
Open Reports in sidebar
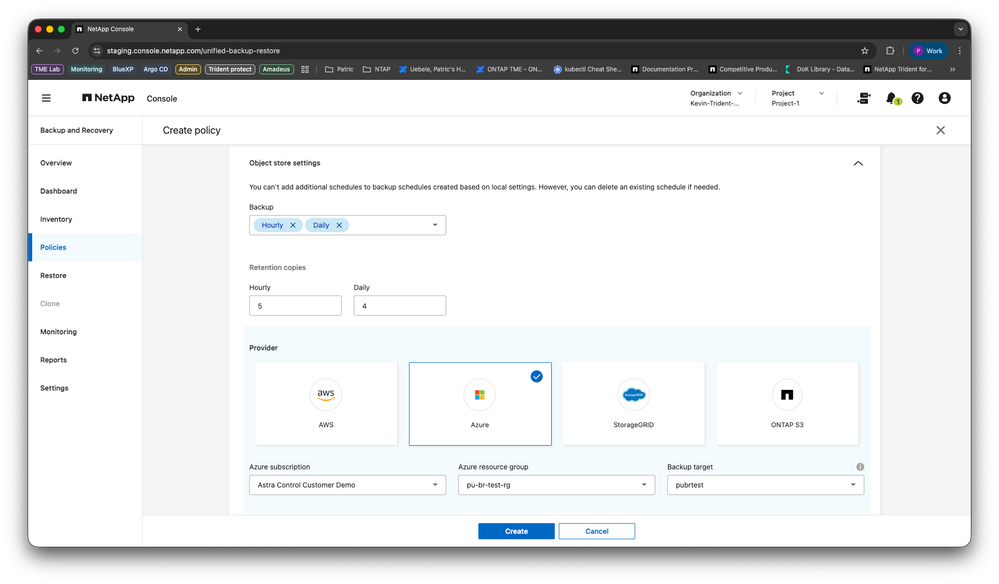tap(54, 360)
